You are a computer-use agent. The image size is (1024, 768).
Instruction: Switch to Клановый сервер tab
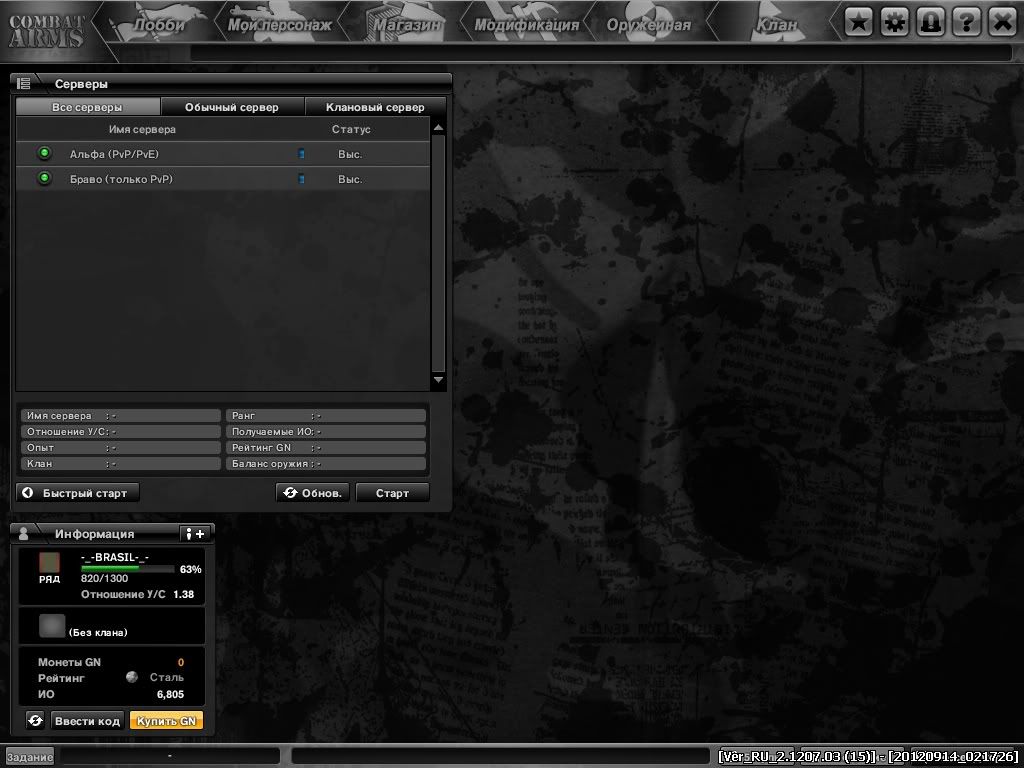pyautogui.click(x=376, y=106)
